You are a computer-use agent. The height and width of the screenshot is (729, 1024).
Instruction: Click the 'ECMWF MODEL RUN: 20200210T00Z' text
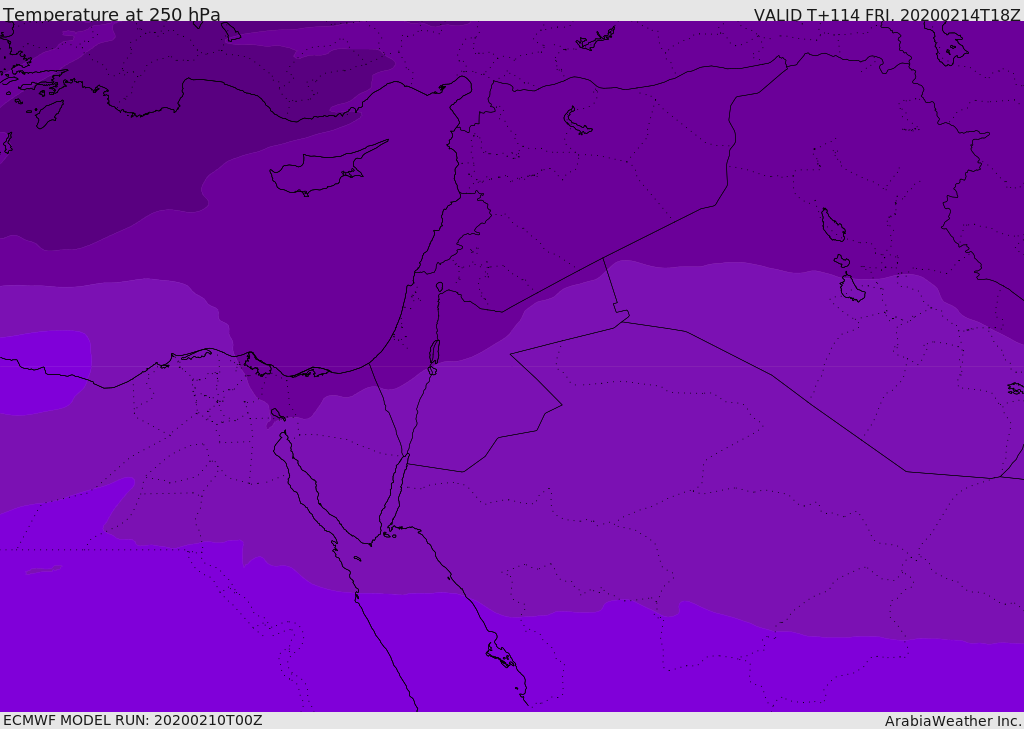coord(133,720)
